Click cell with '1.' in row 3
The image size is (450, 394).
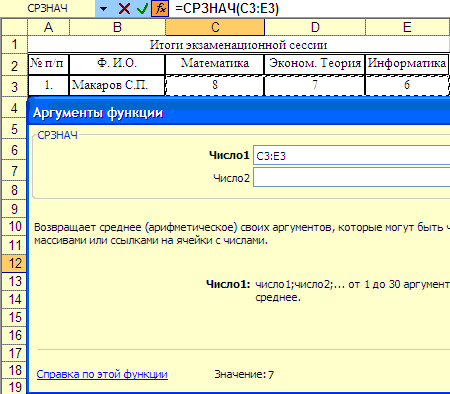[x=48, y=85]
